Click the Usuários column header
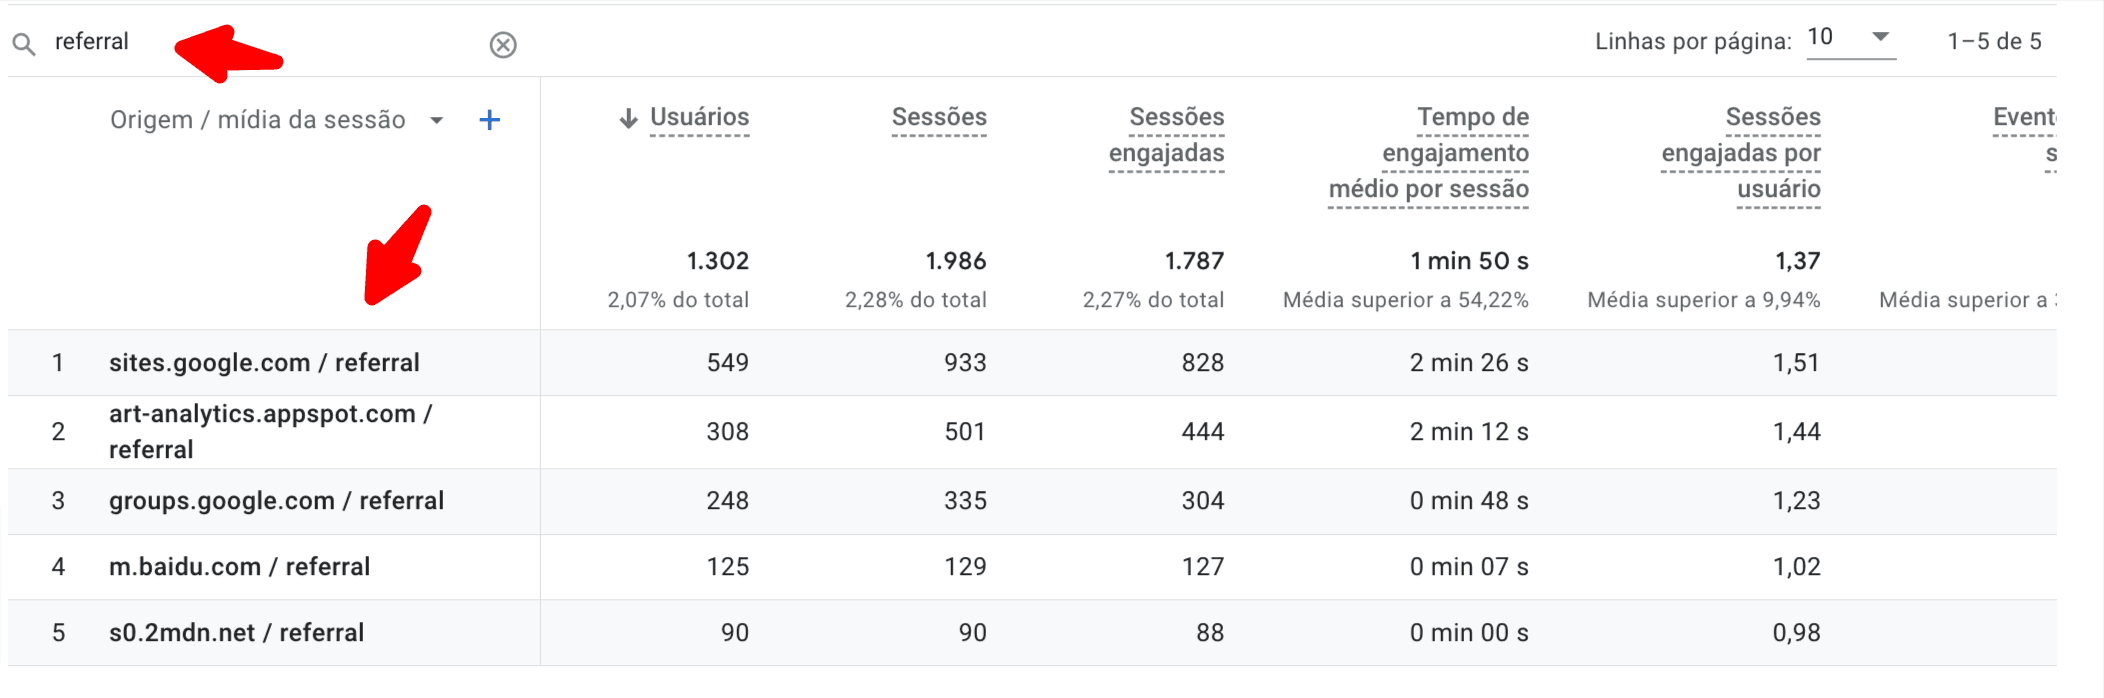Image resolution: width=2104 pixels, height=698 pixels. [x=698, y=116]
